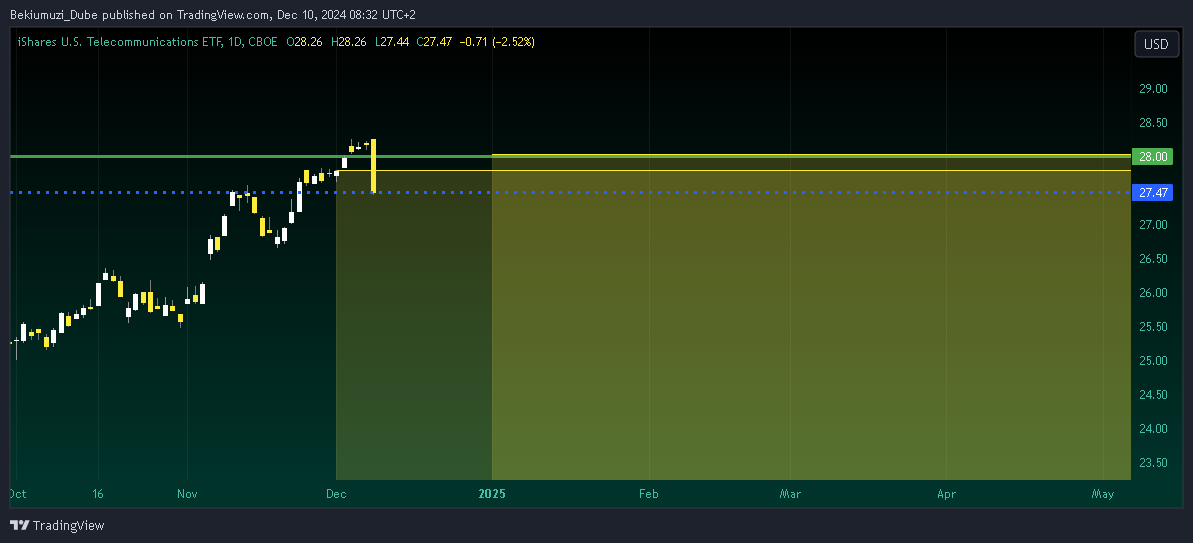Click the 26.50 price axis label
Image resolution: width=1193 pixels, height=543 pixels.
coord(1153,259)
